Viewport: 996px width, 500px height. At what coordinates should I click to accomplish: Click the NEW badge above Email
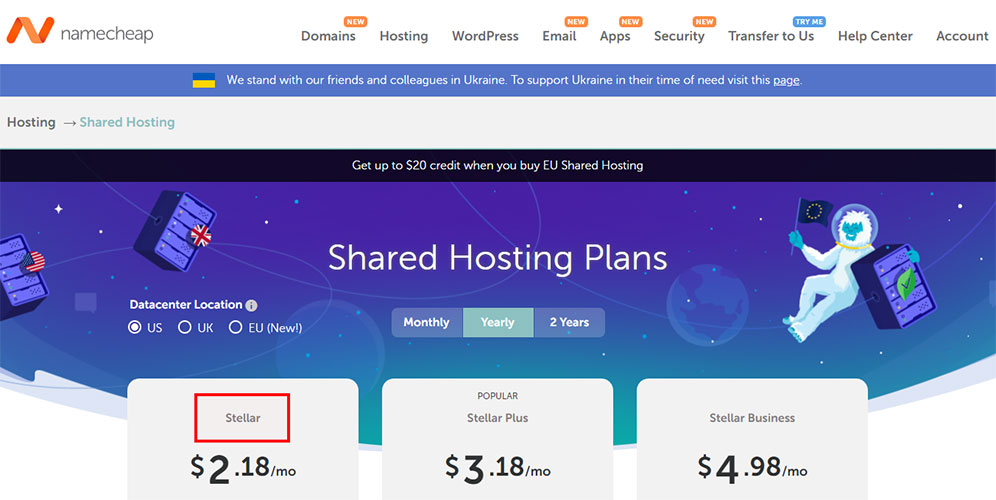[576, 22]
